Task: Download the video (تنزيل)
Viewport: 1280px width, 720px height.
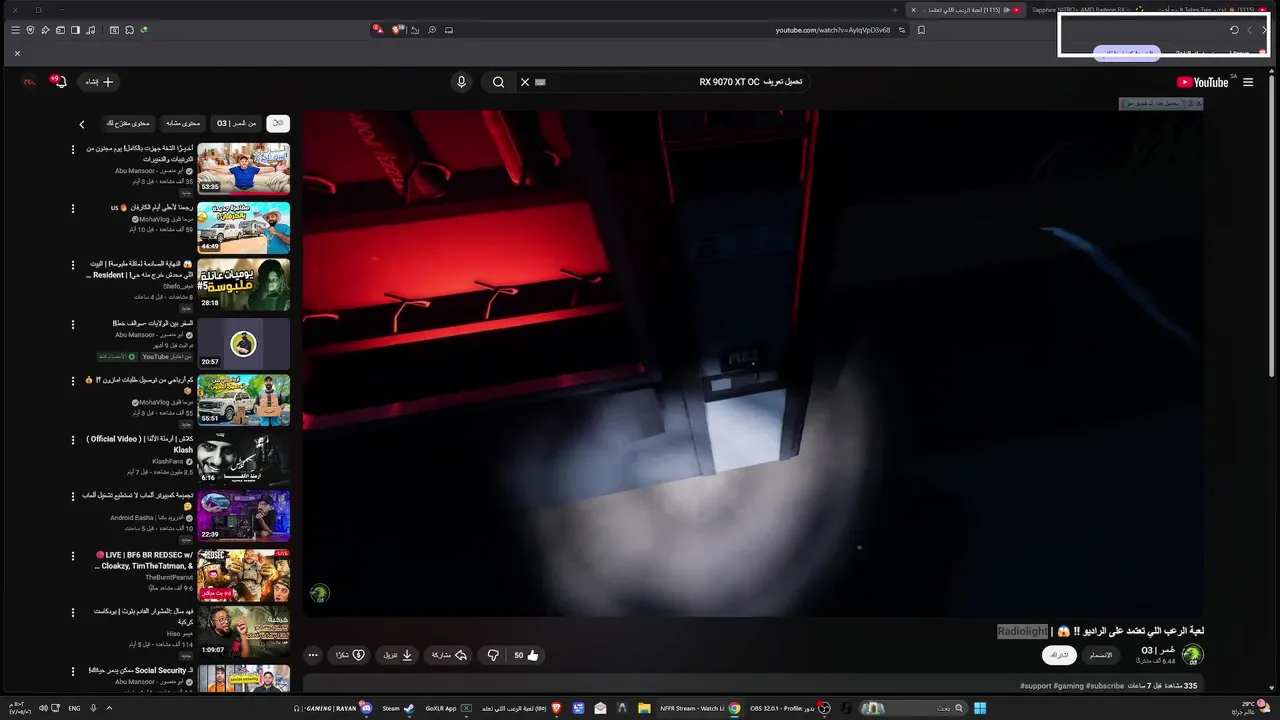Action: pos(397,655)
